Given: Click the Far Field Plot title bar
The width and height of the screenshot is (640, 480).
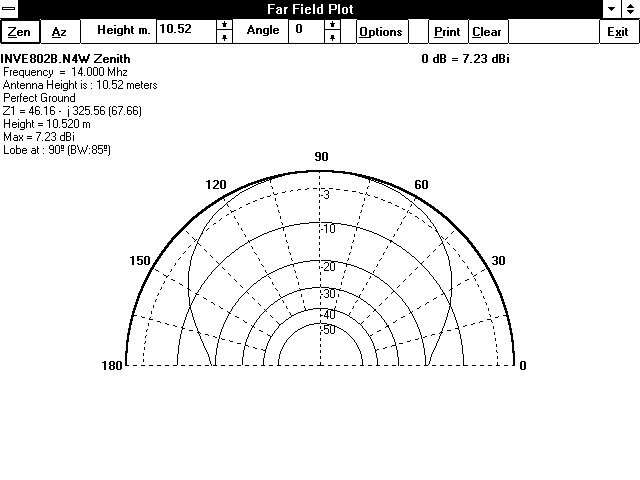Looking at the screenshot, I should [310, 9].
